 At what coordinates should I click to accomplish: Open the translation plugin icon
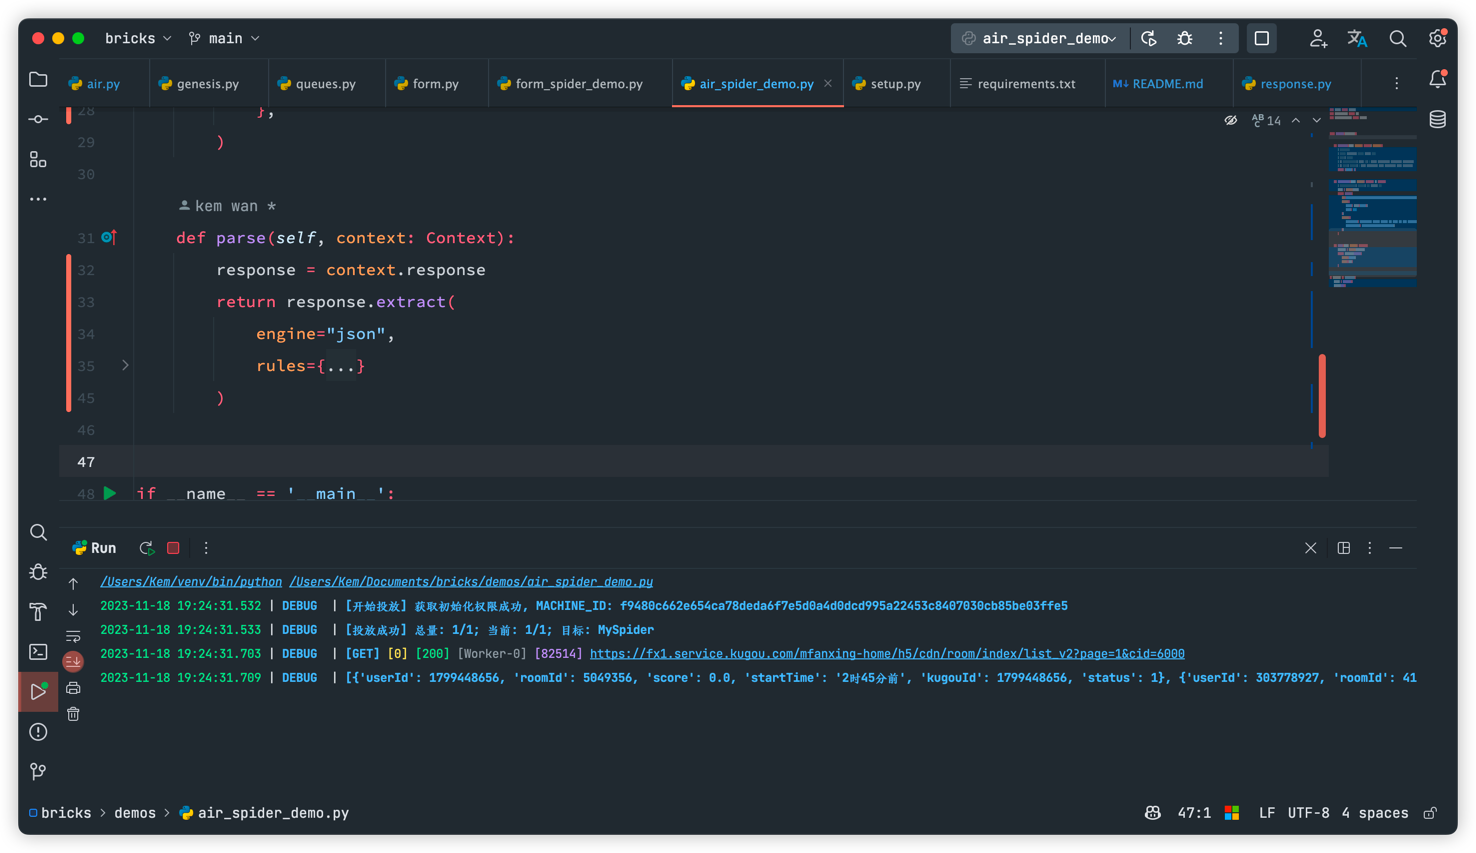tap(1357, 38)
